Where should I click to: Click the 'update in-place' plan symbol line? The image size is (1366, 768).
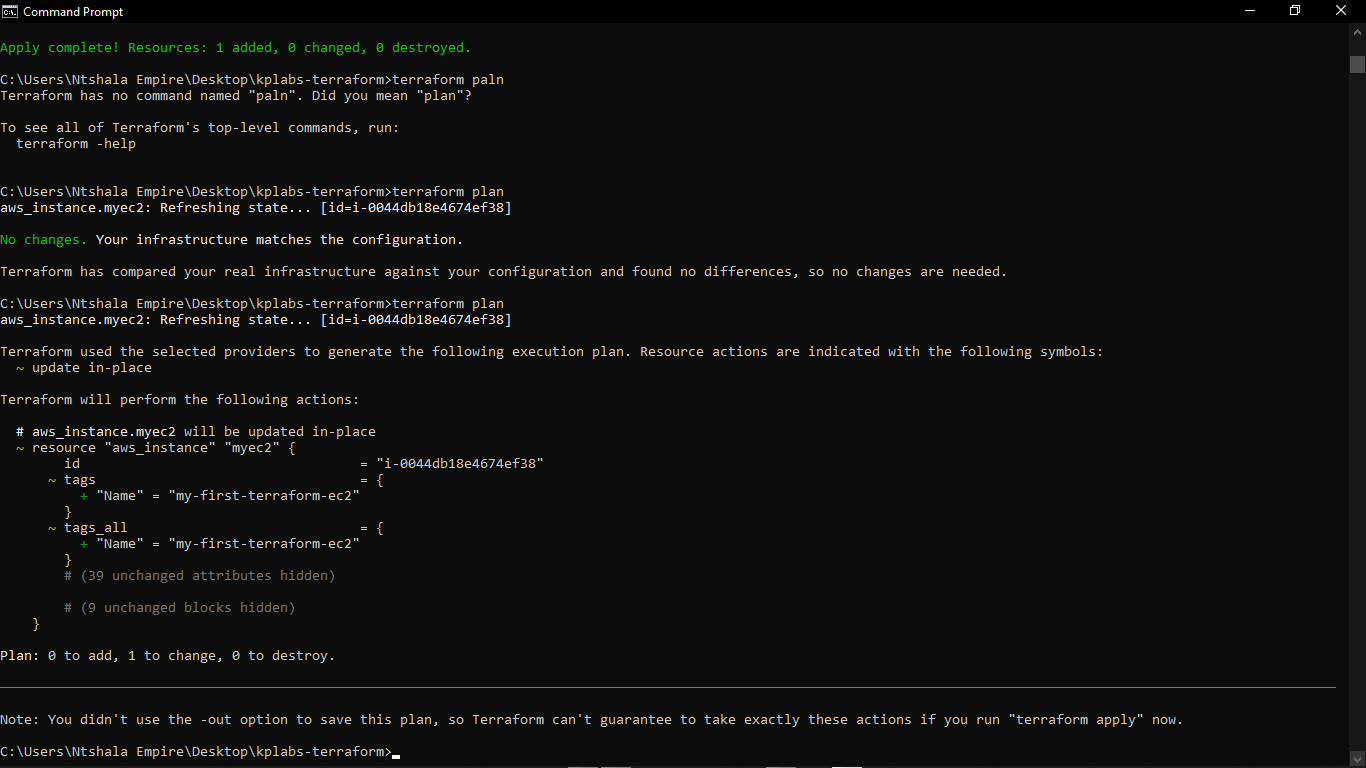pos(85,367)
